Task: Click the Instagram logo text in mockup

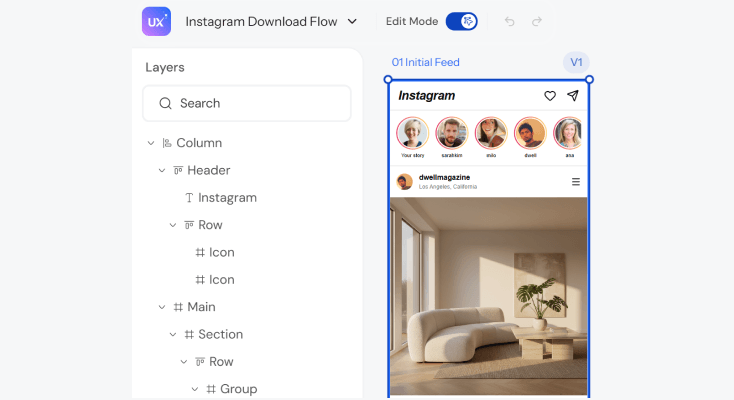Action: point(426,96)
